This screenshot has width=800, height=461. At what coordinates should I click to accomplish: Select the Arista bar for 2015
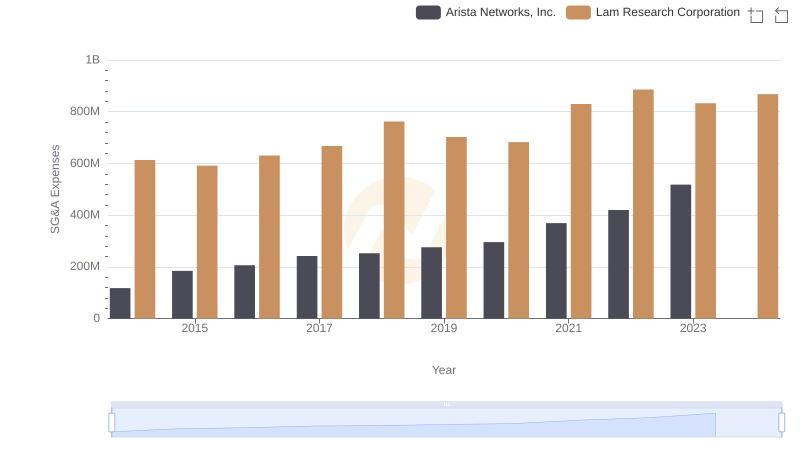[x=183, y=294]
